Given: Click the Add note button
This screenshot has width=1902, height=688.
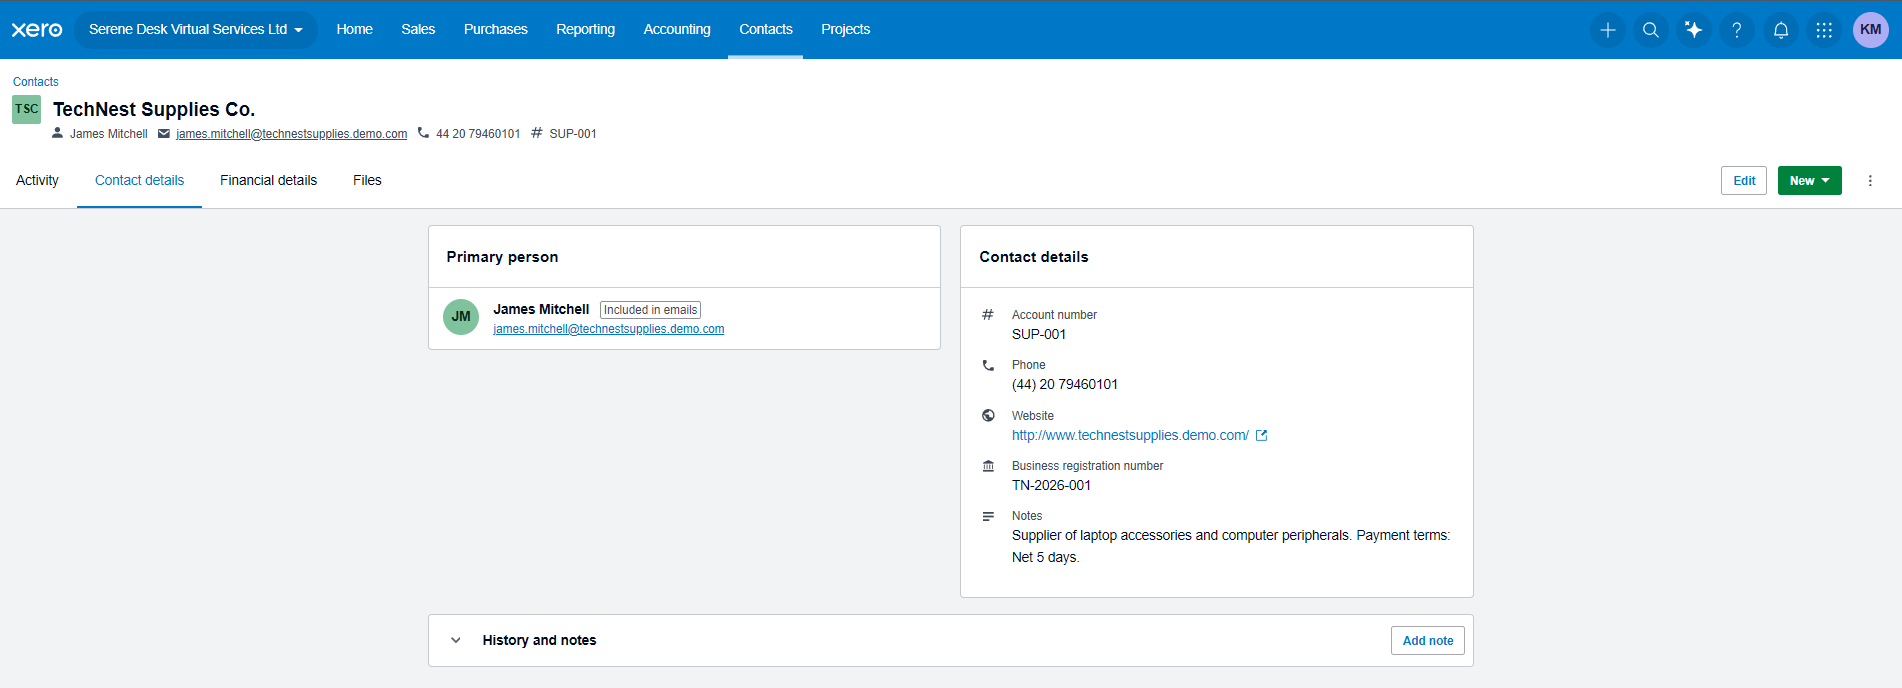Looking at the screenshot, I should coord(1428,641).
